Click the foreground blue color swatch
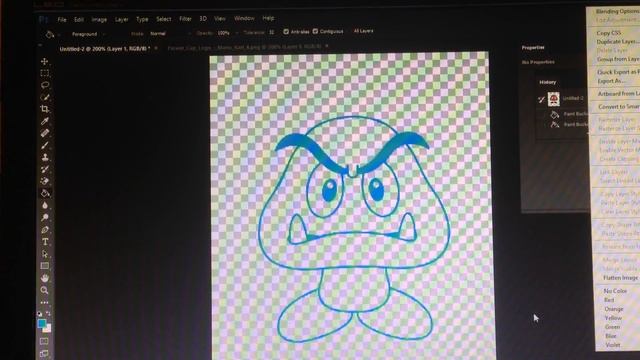Image resolution: width=640 pixels, height=360 pixels. coord(42,324)
